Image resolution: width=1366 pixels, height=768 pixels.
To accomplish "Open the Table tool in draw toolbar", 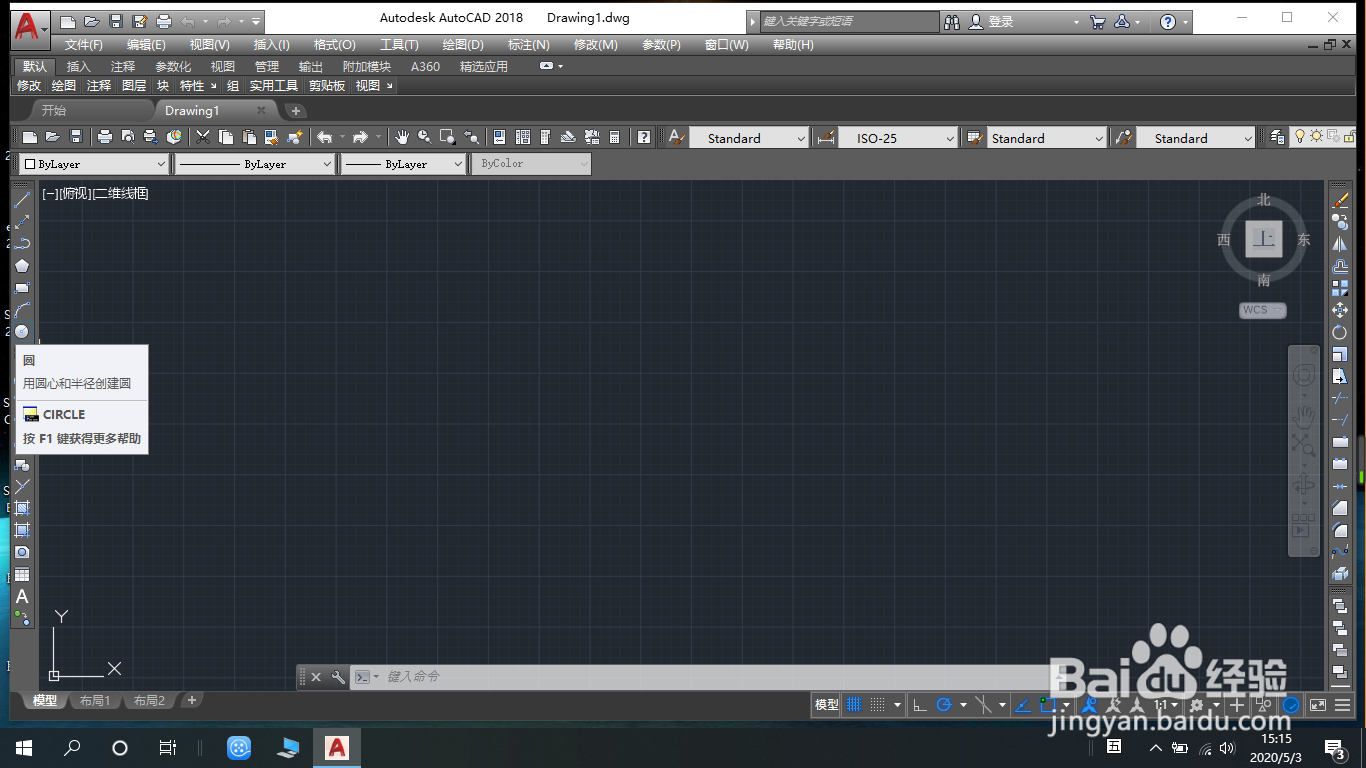I will point(22,574).
